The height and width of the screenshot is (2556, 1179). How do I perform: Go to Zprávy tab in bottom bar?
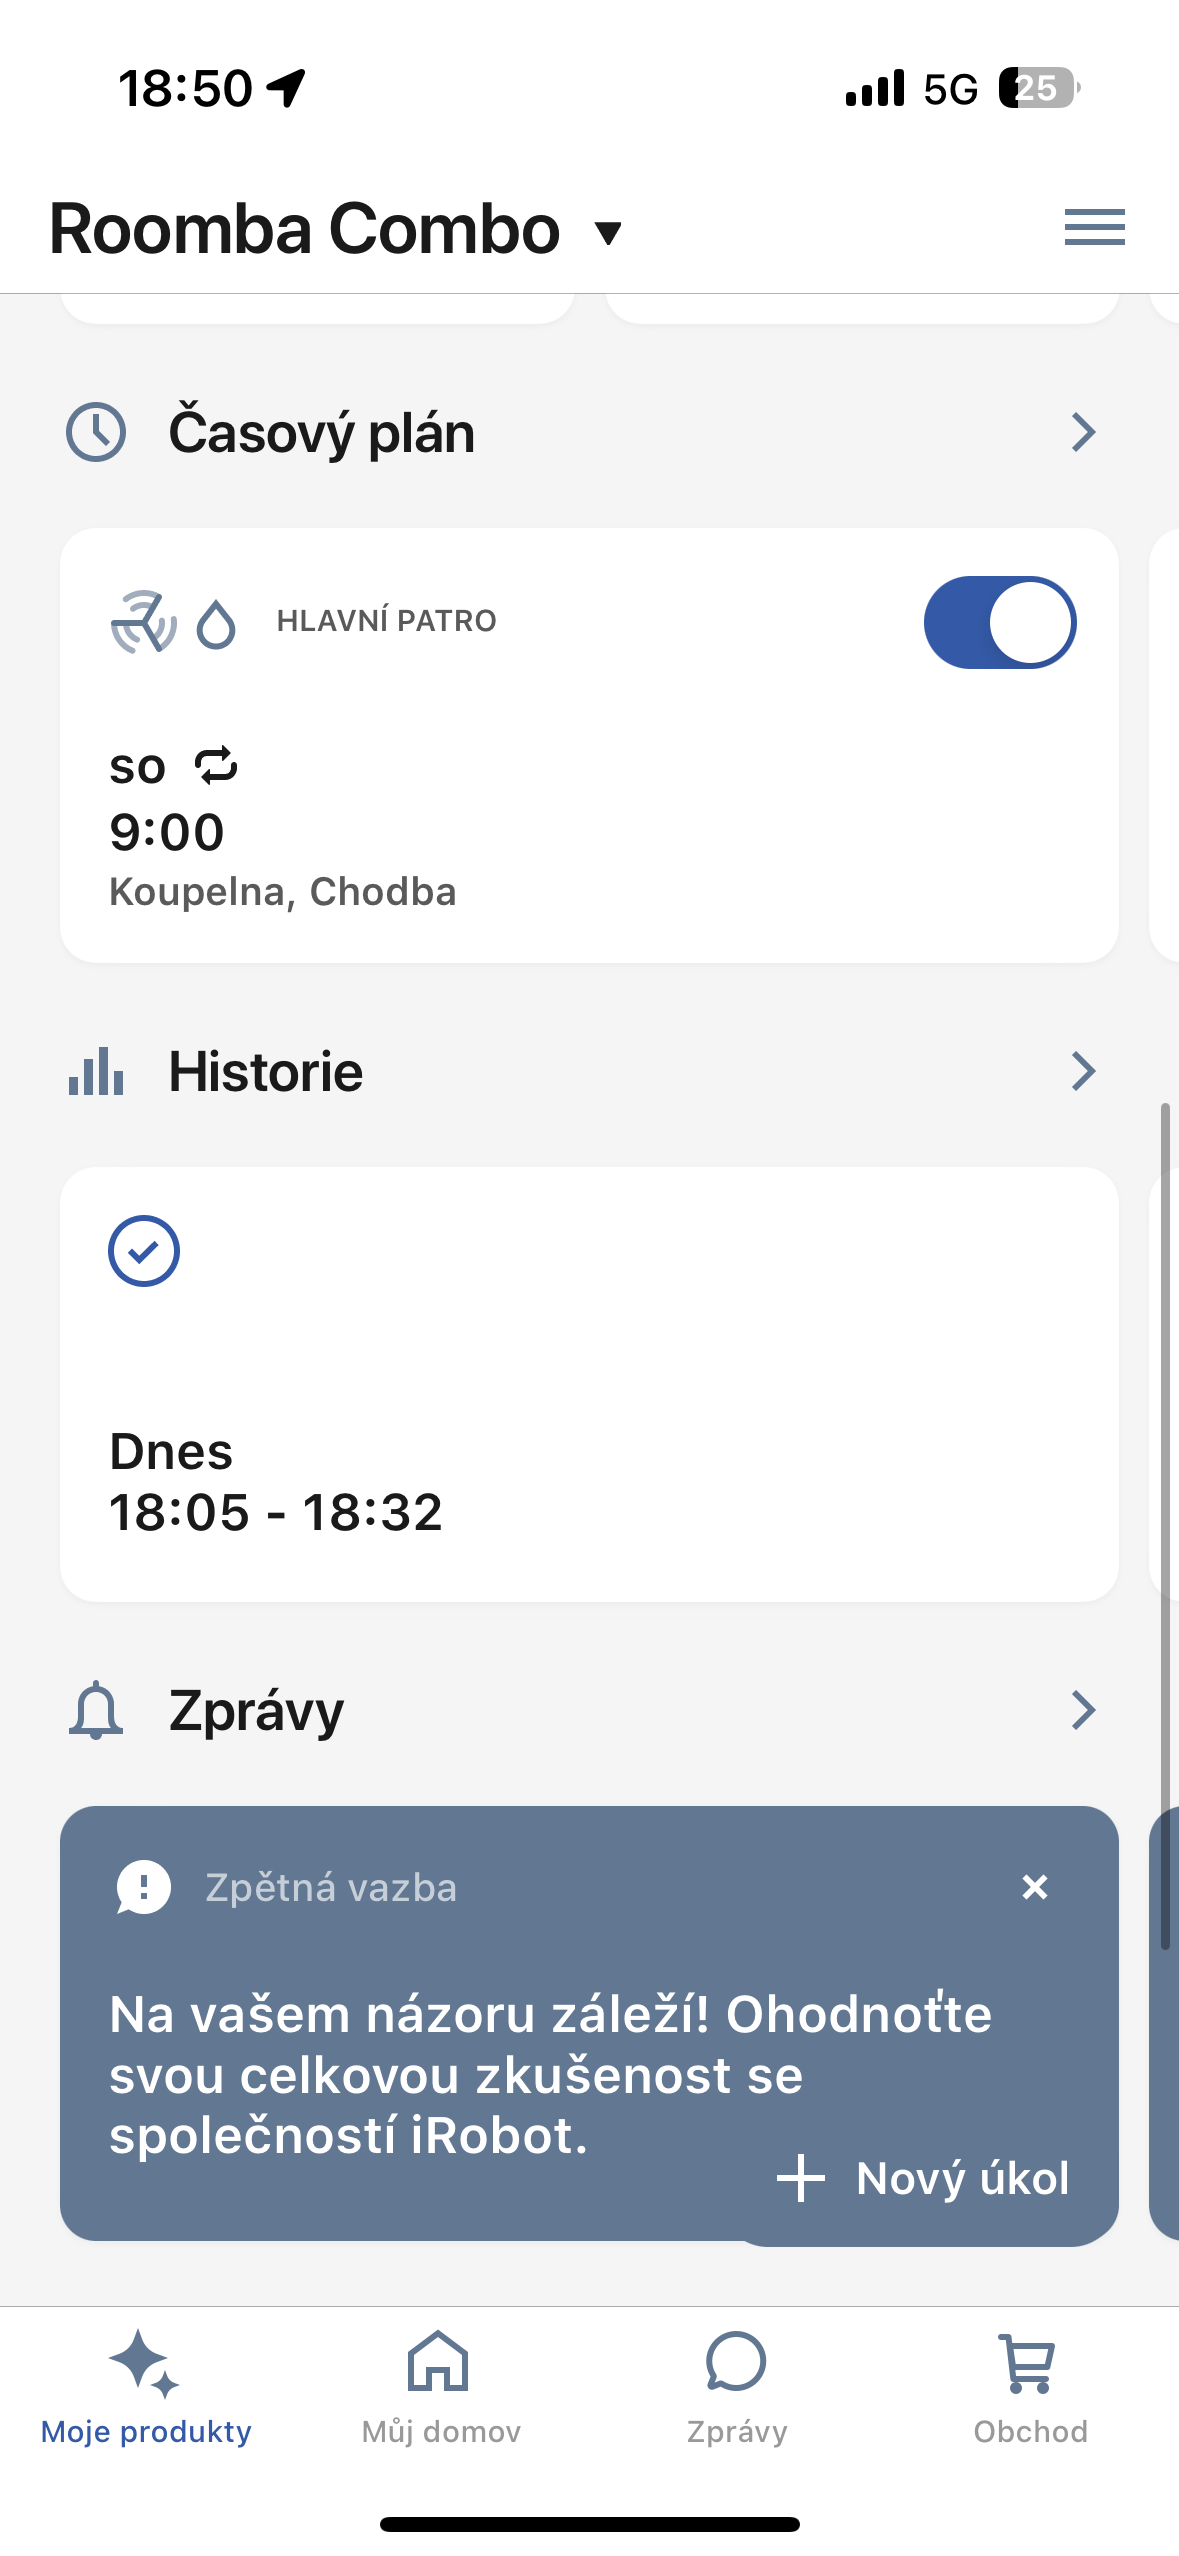coord(736,2385)
